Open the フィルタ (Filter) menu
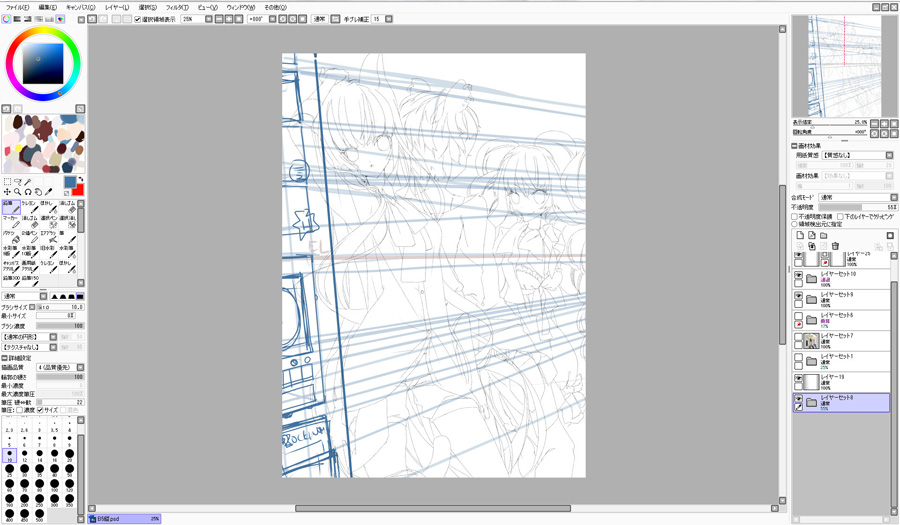The height and width of the screenshot is (525, 900). click(x=177, y=7)
